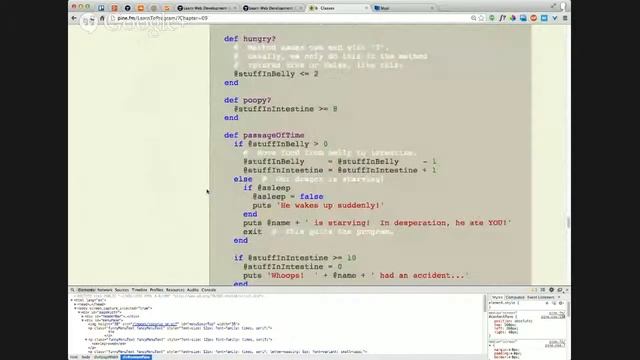Image resolution: width=640 pixels, height=360 pixels.
Task: Select the Computed sidebar tab
Action: click(x=515, y=297)
